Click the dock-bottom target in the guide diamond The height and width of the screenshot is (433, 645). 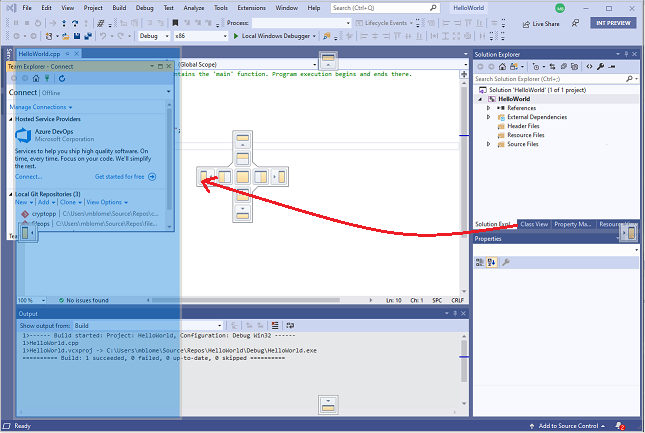(x=242, y=195)
